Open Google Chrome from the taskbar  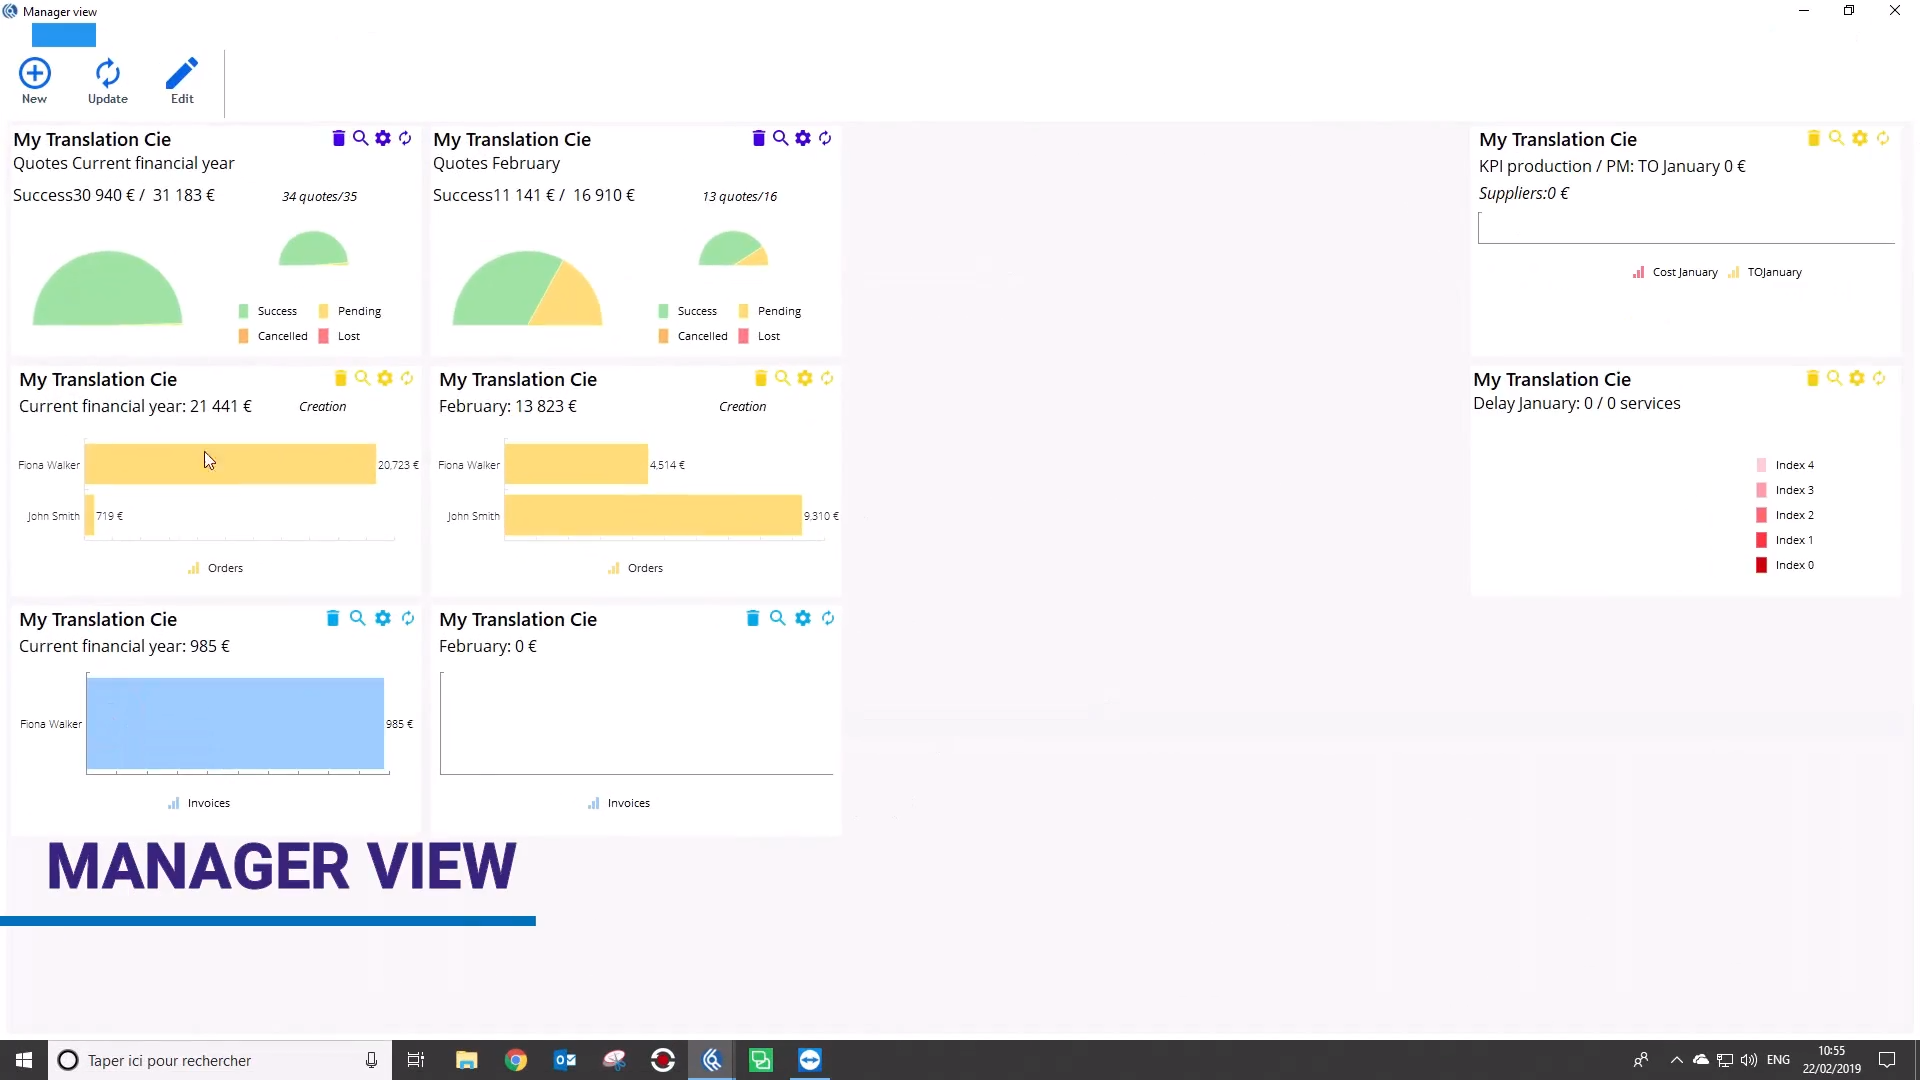click(x=515, y=1060)
